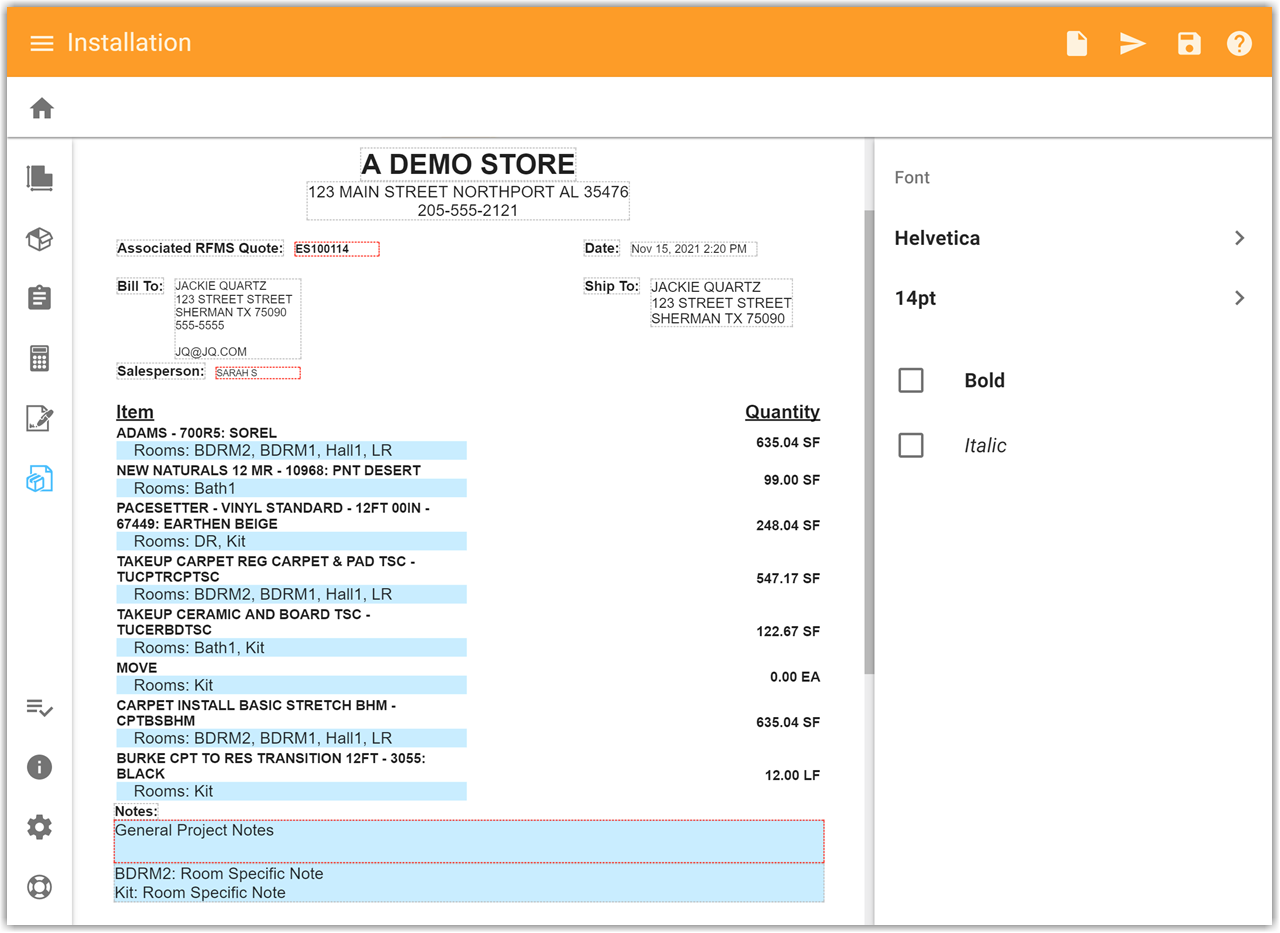1280x933 pixels.
Task: Click the 12.00 LF quantity
Action: click(x=792, y=775)
